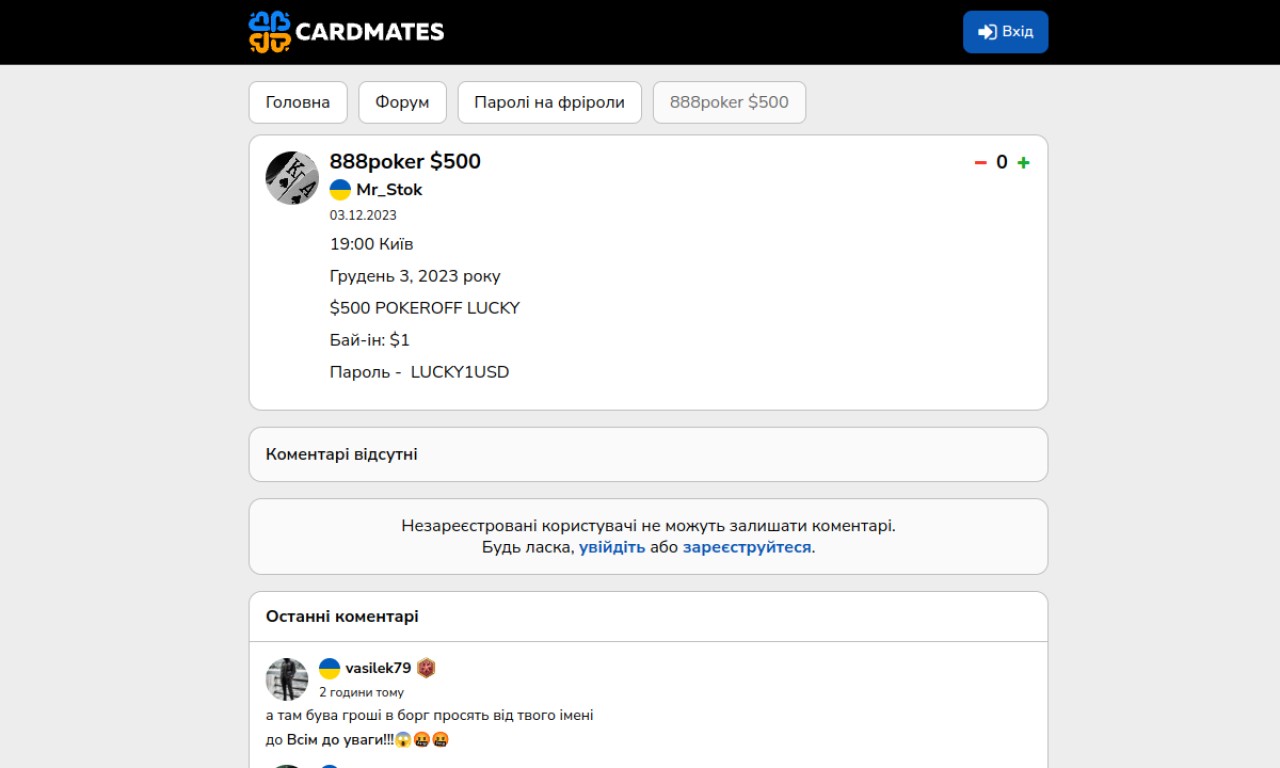Click the rank badge next to vasilek79
Image resolution: width=1280 pixels, height=768 pixels.
426,668
